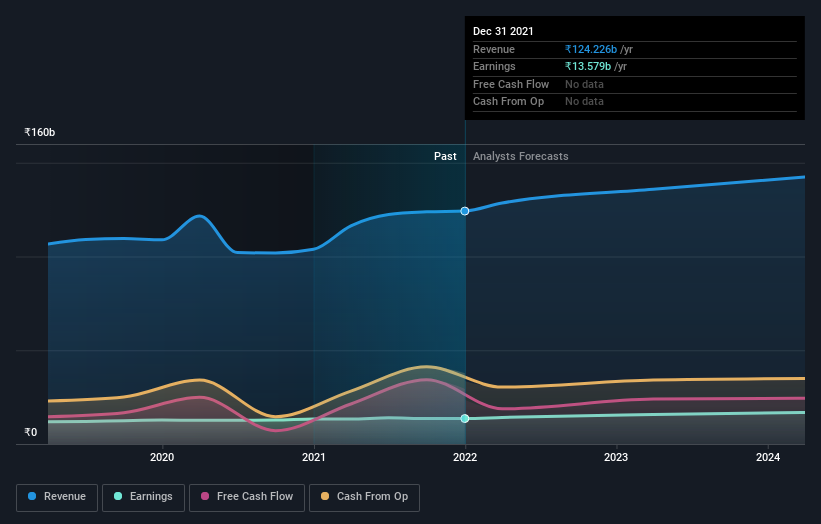Toggle the Earnings legend button
Screen dimensions: 821x524
143,497
